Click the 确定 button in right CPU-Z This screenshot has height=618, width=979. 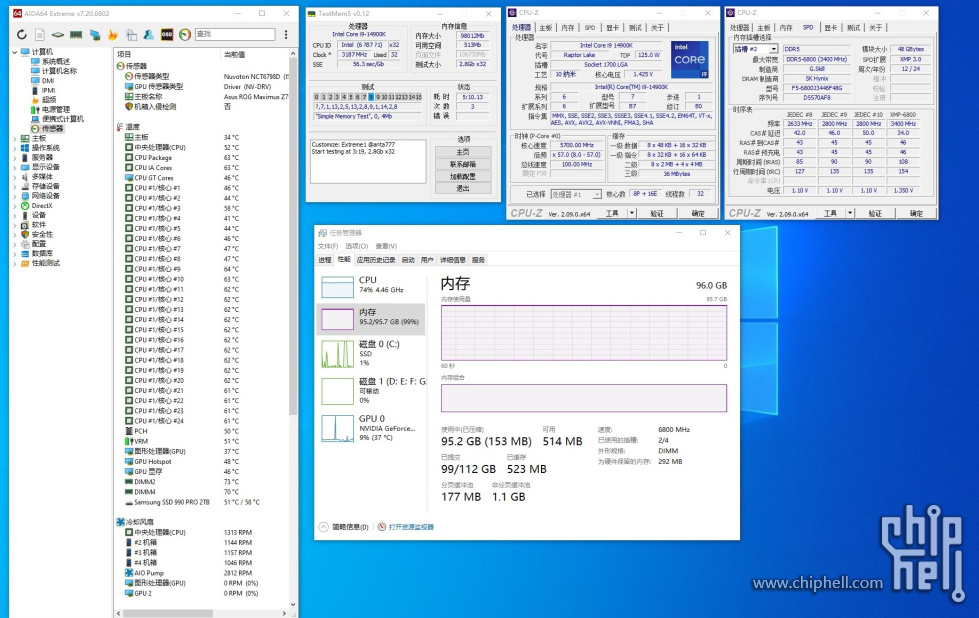(916, 213)
